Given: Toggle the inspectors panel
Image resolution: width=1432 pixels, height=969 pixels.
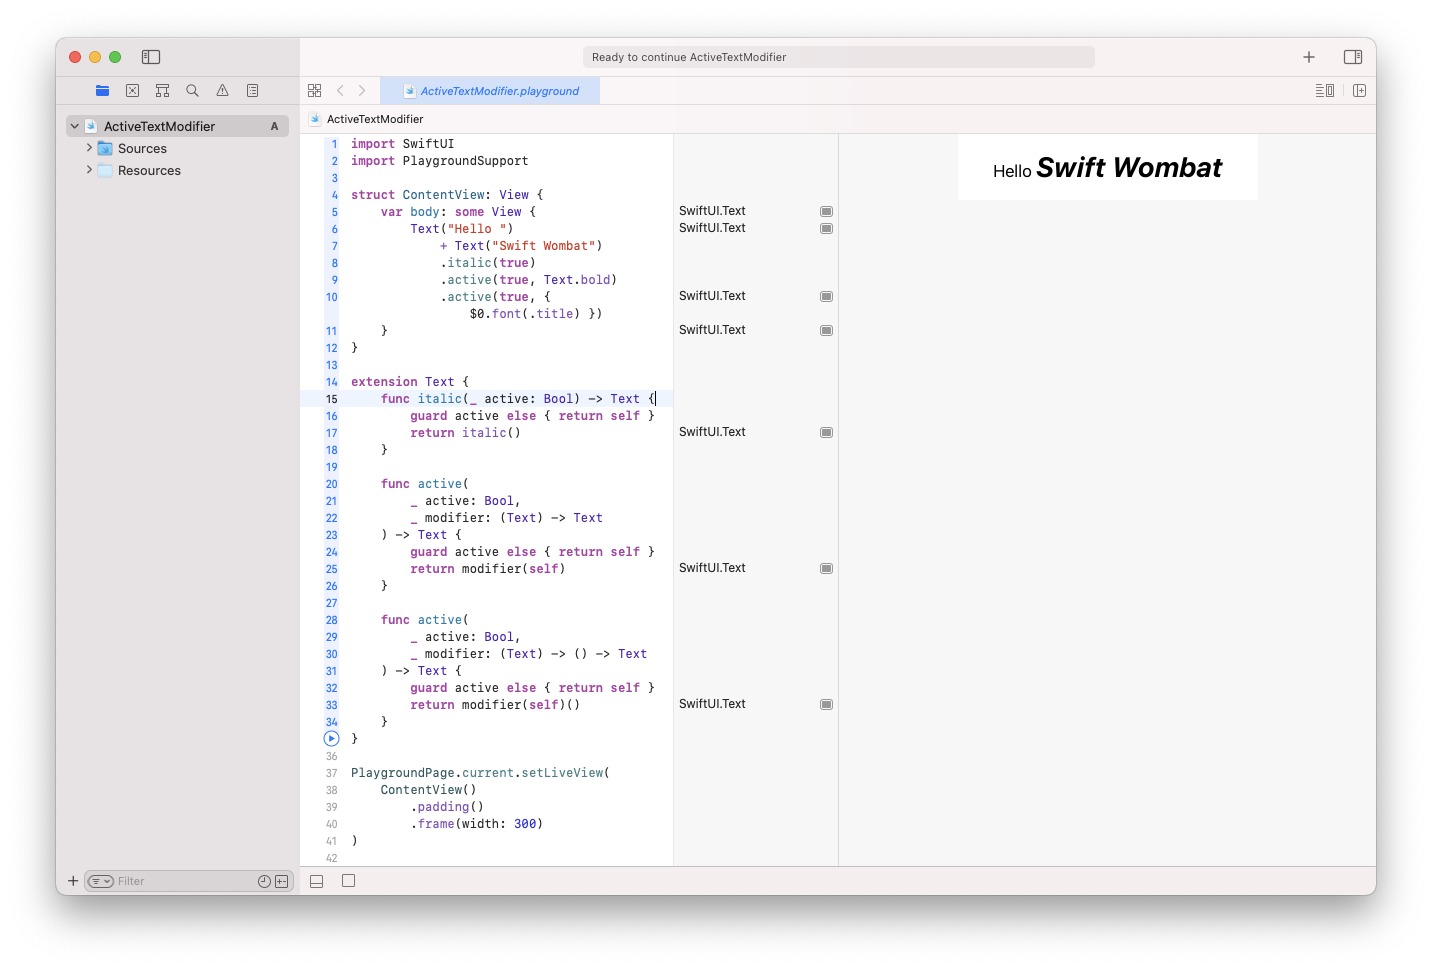Looking at the screenshot, I should (1353, 57).
